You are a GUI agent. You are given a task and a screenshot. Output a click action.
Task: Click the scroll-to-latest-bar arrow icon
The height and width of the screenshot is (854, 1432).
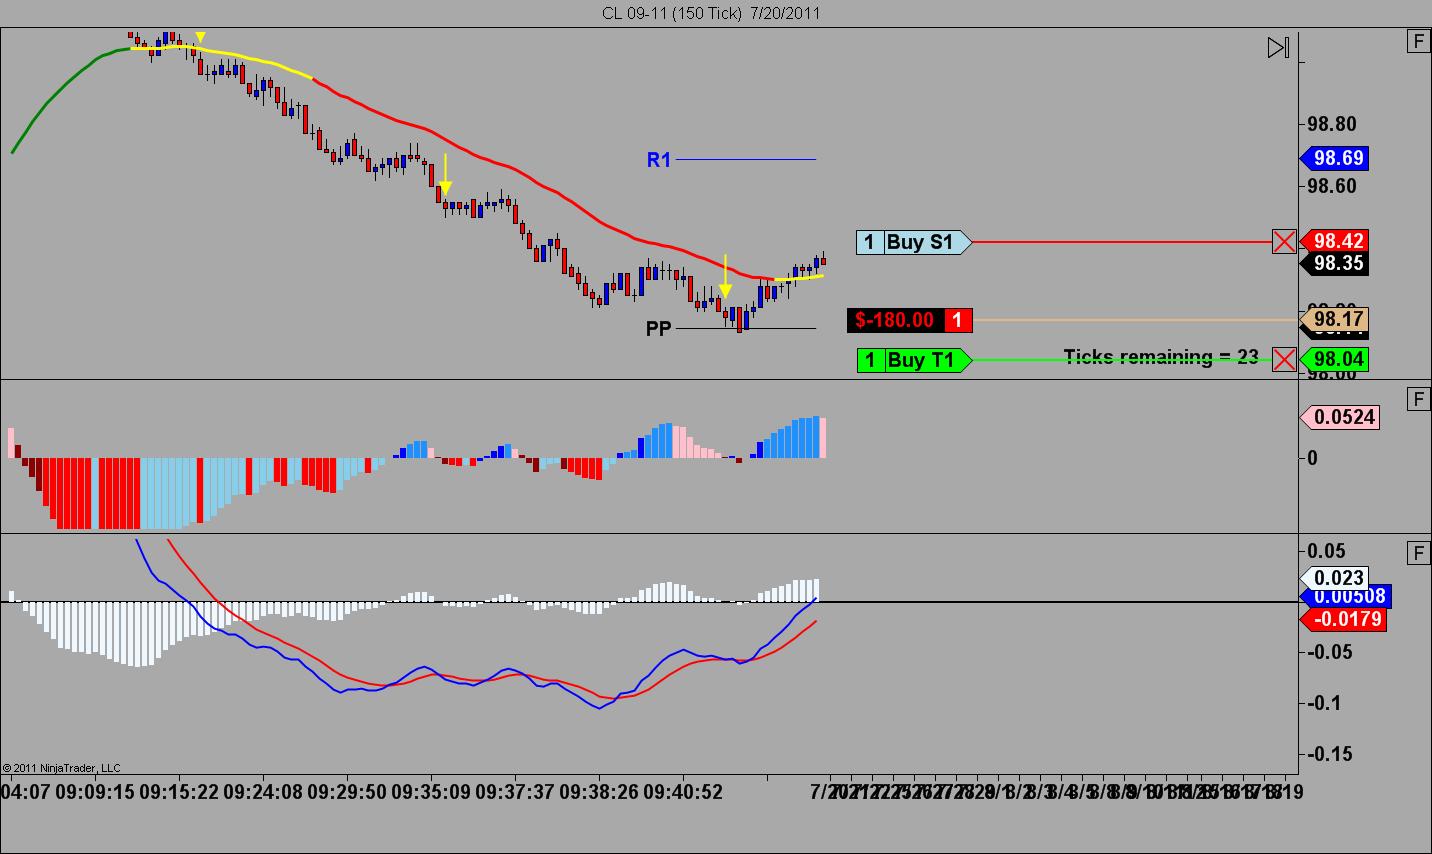pos(1278,47)
